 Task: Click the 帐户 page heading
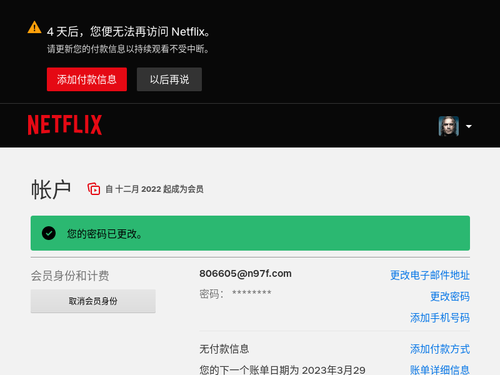(x=51, y=190)
